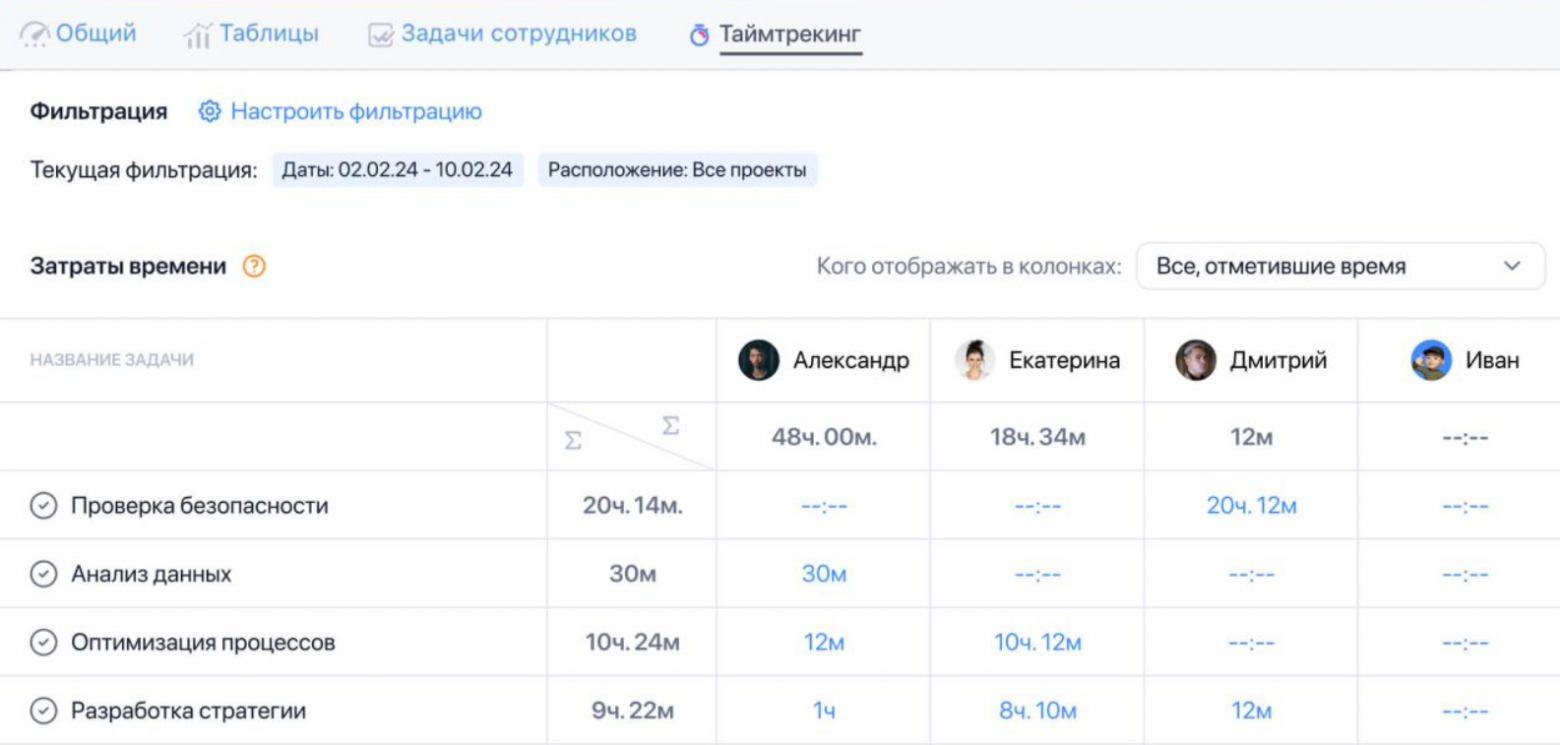Click the Настроить фильтрацию link
This screenshot has height=745, width=1560.
tap(356, 111)
